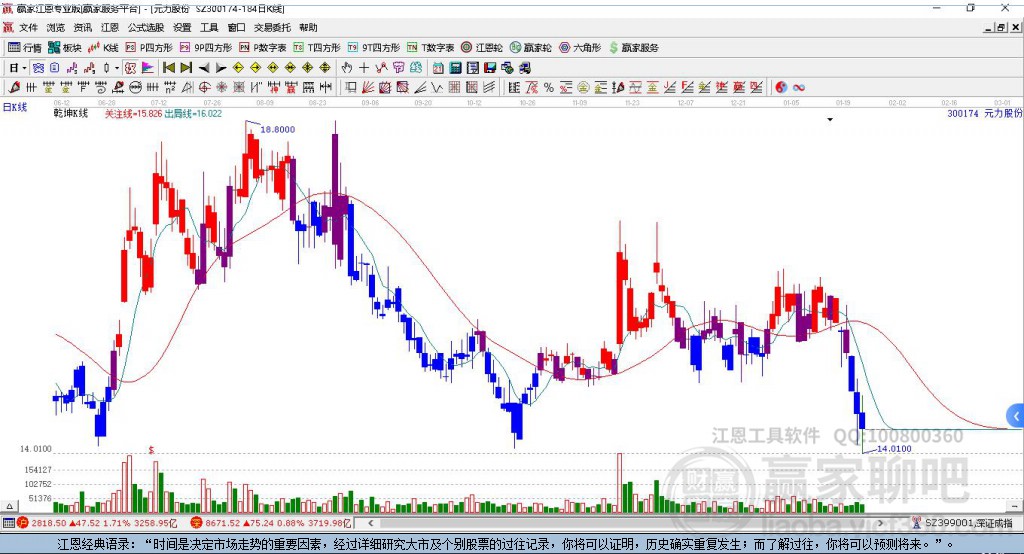This screenshot has width=1024, height=554.
Task: Open the P数字表 tool
Action: click(263, 48)
